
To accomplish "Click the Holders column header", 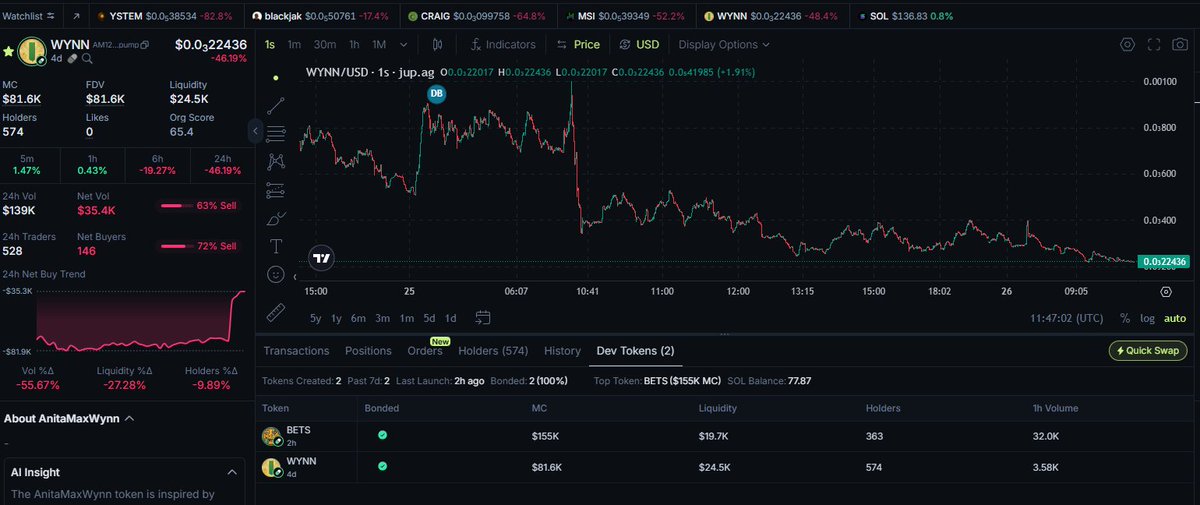I will pyautogui.click(x=883, y=408).
